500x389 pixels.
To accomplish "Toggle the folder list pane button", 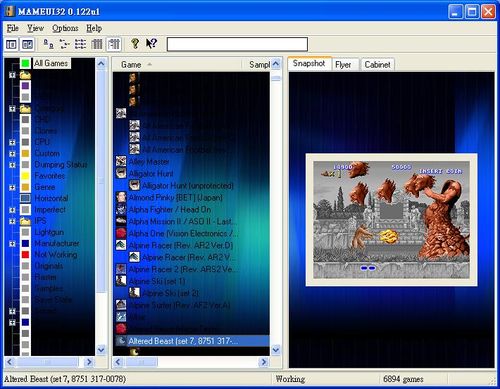I will click(11, 44).
